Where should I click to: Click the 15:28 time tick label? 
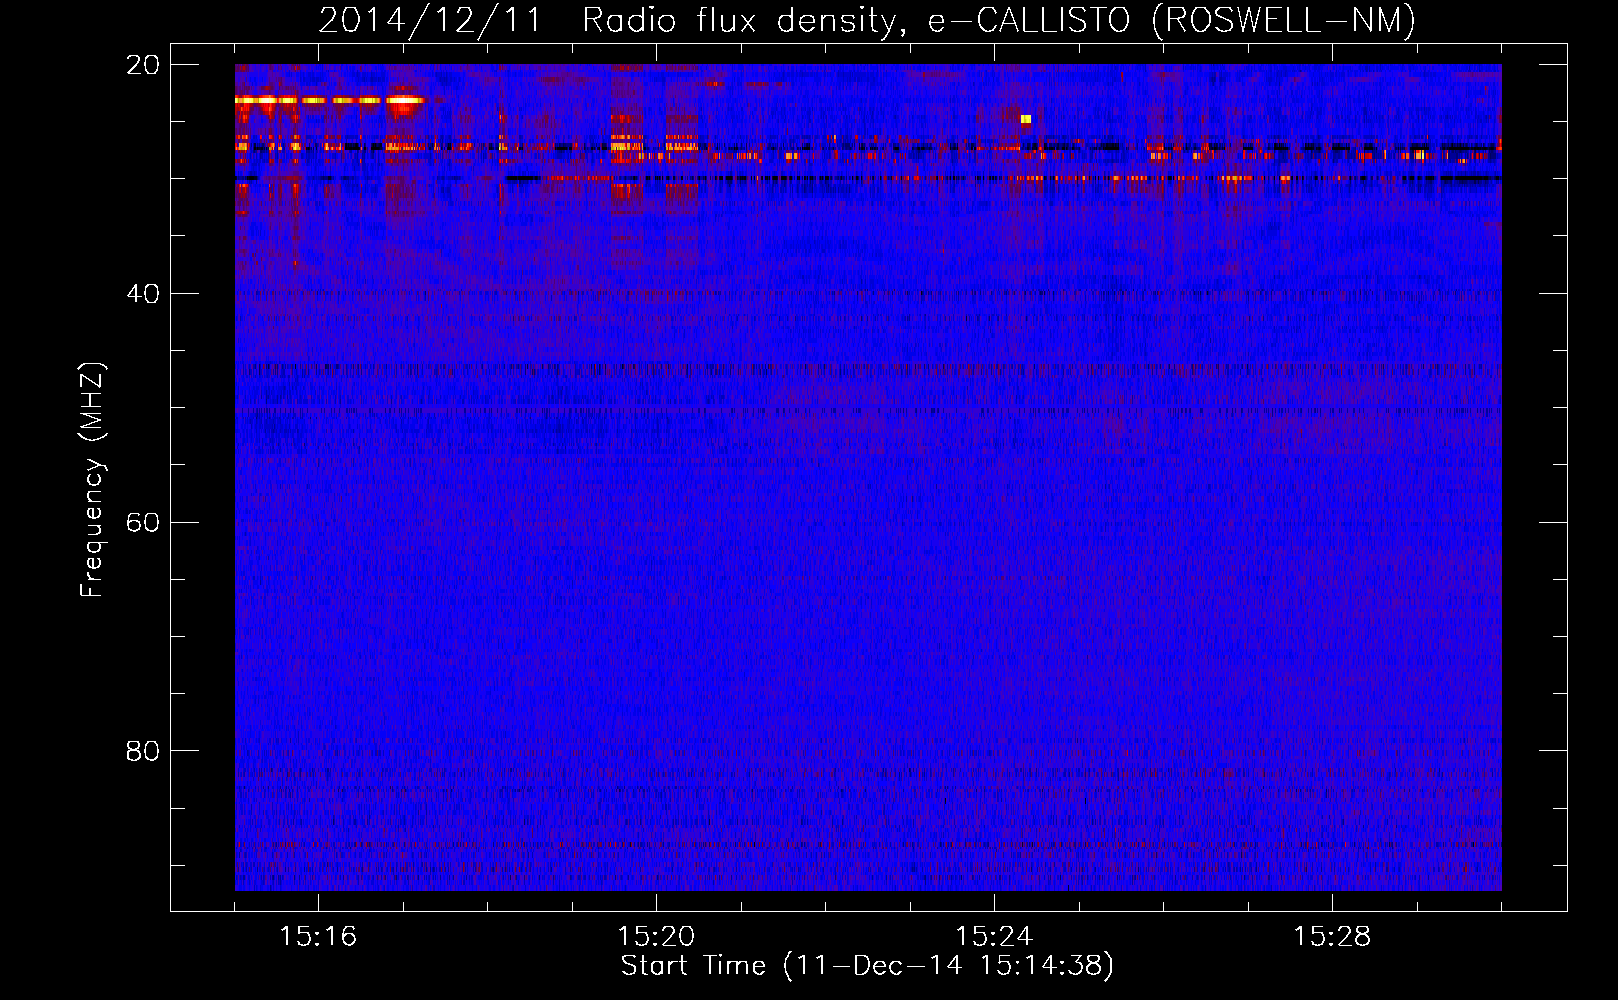click(1332, 936)
